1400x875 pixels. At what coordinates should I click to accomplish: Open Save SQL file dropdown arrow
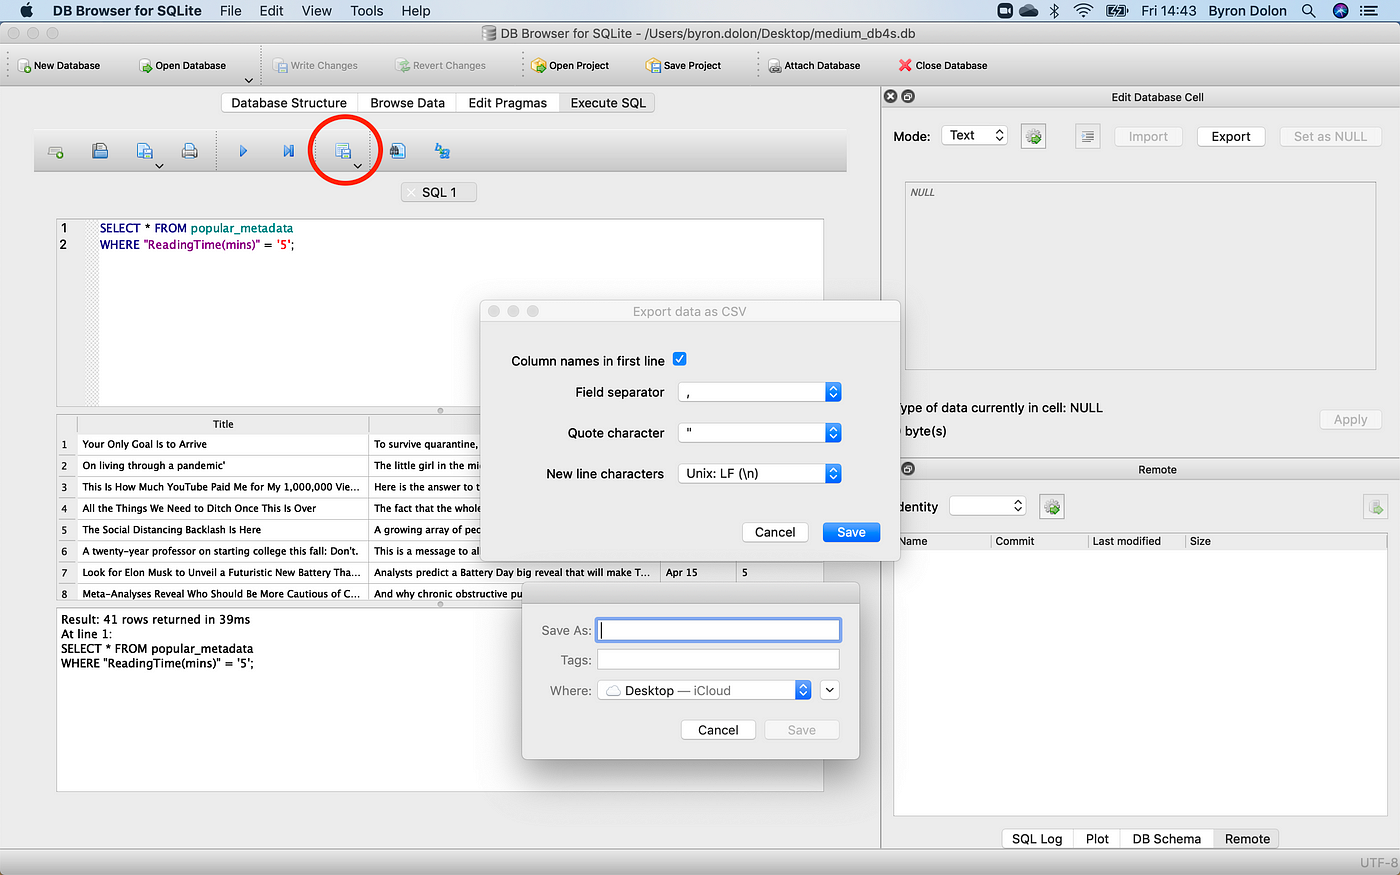[x=159, y=166]
